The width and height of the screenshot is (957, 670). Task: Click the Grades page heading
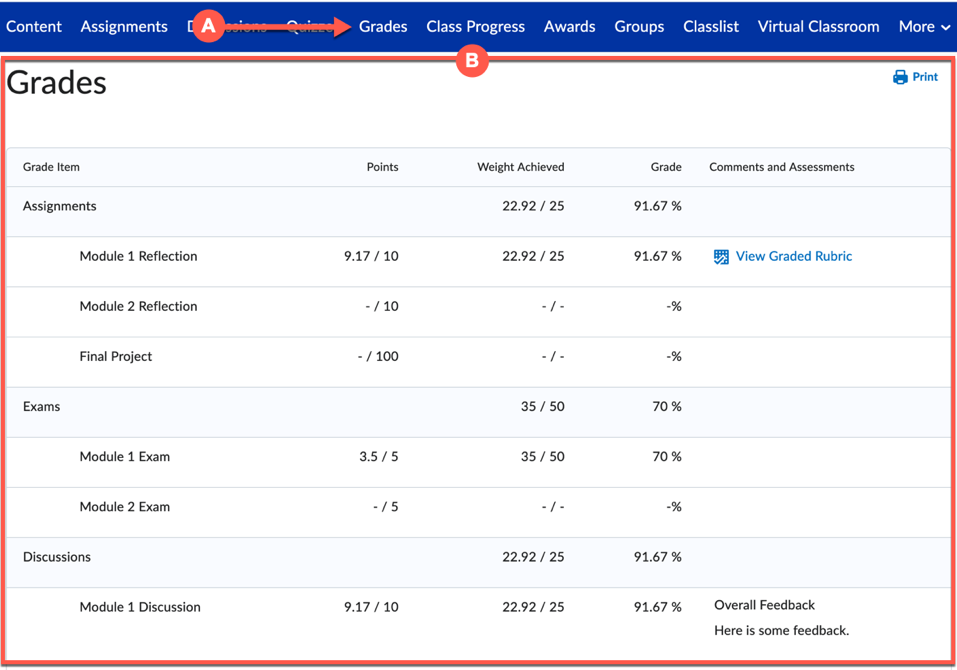(x=57, y=83)
